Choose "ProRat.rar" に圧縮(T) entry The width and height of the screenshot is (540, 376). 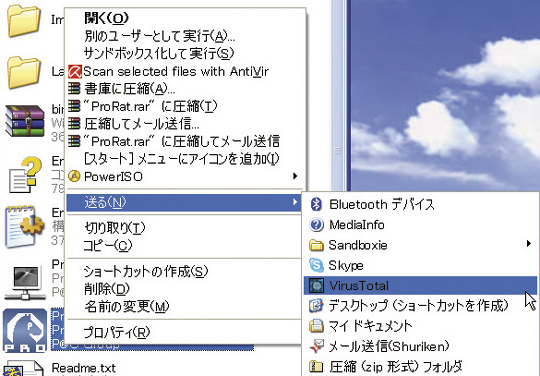[x=185, y=106]
